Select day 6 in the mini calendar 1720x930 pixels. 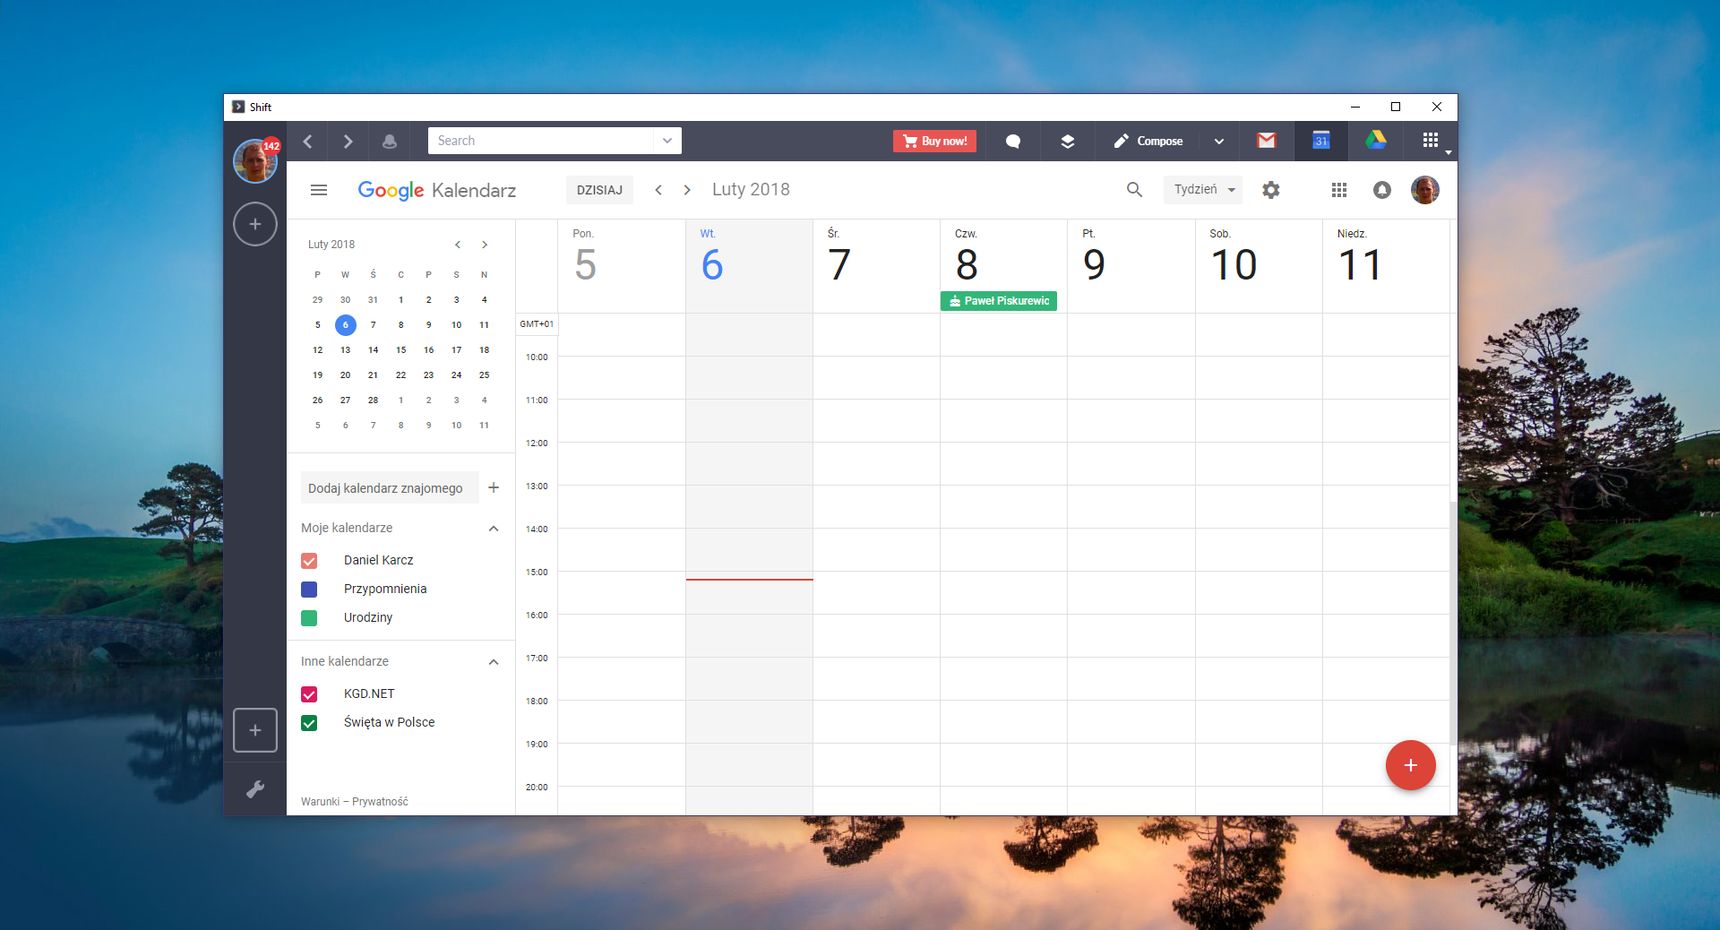(x=345, y=324)
